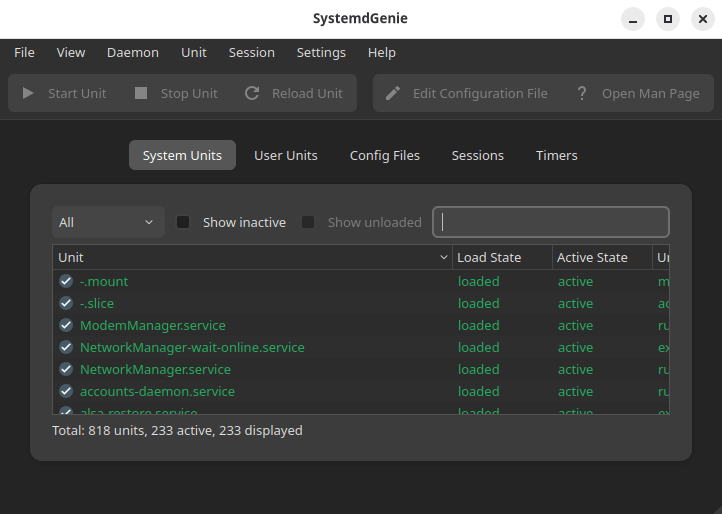This screenshot has height=514, width=722.
Task: Close the SystemdGenie window
Action: coord(703,19)
